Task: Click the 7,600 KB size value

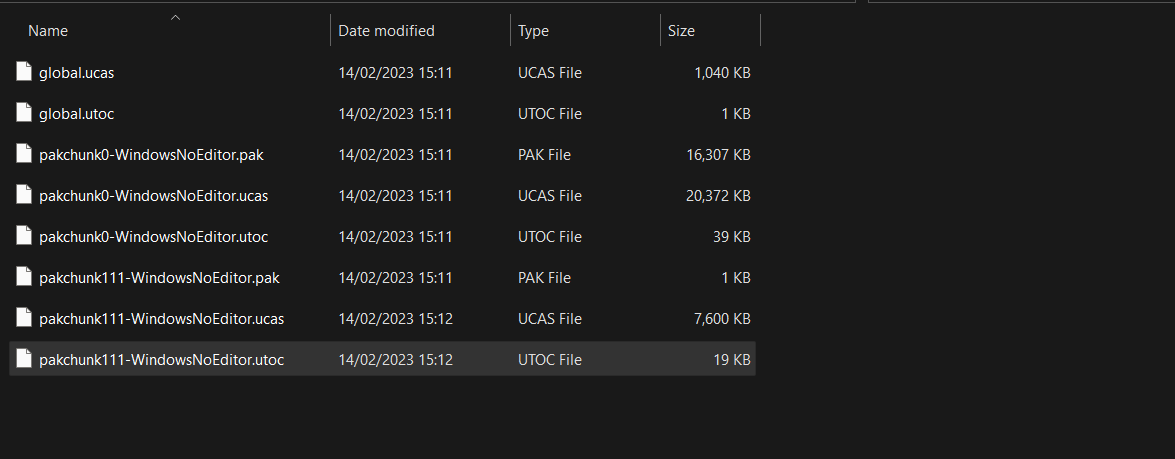Action: point(722,318)
